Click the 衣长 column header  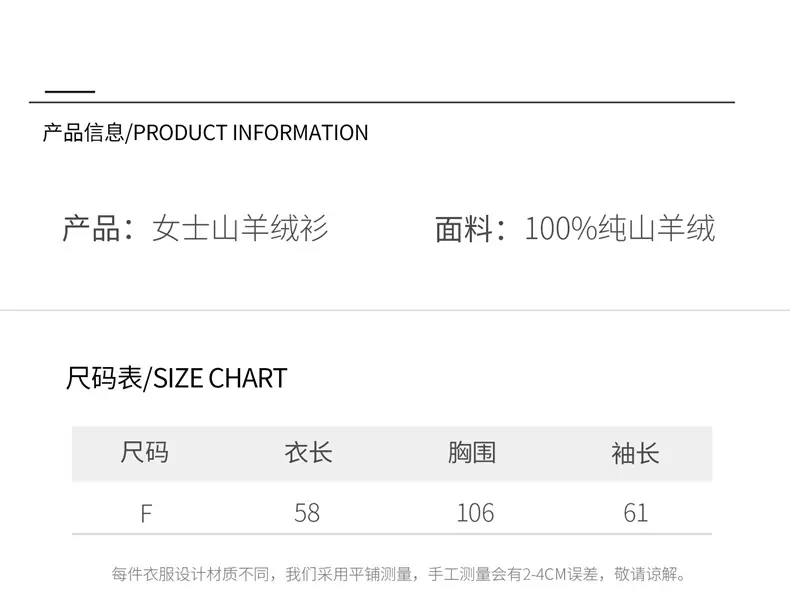point(308,452)
